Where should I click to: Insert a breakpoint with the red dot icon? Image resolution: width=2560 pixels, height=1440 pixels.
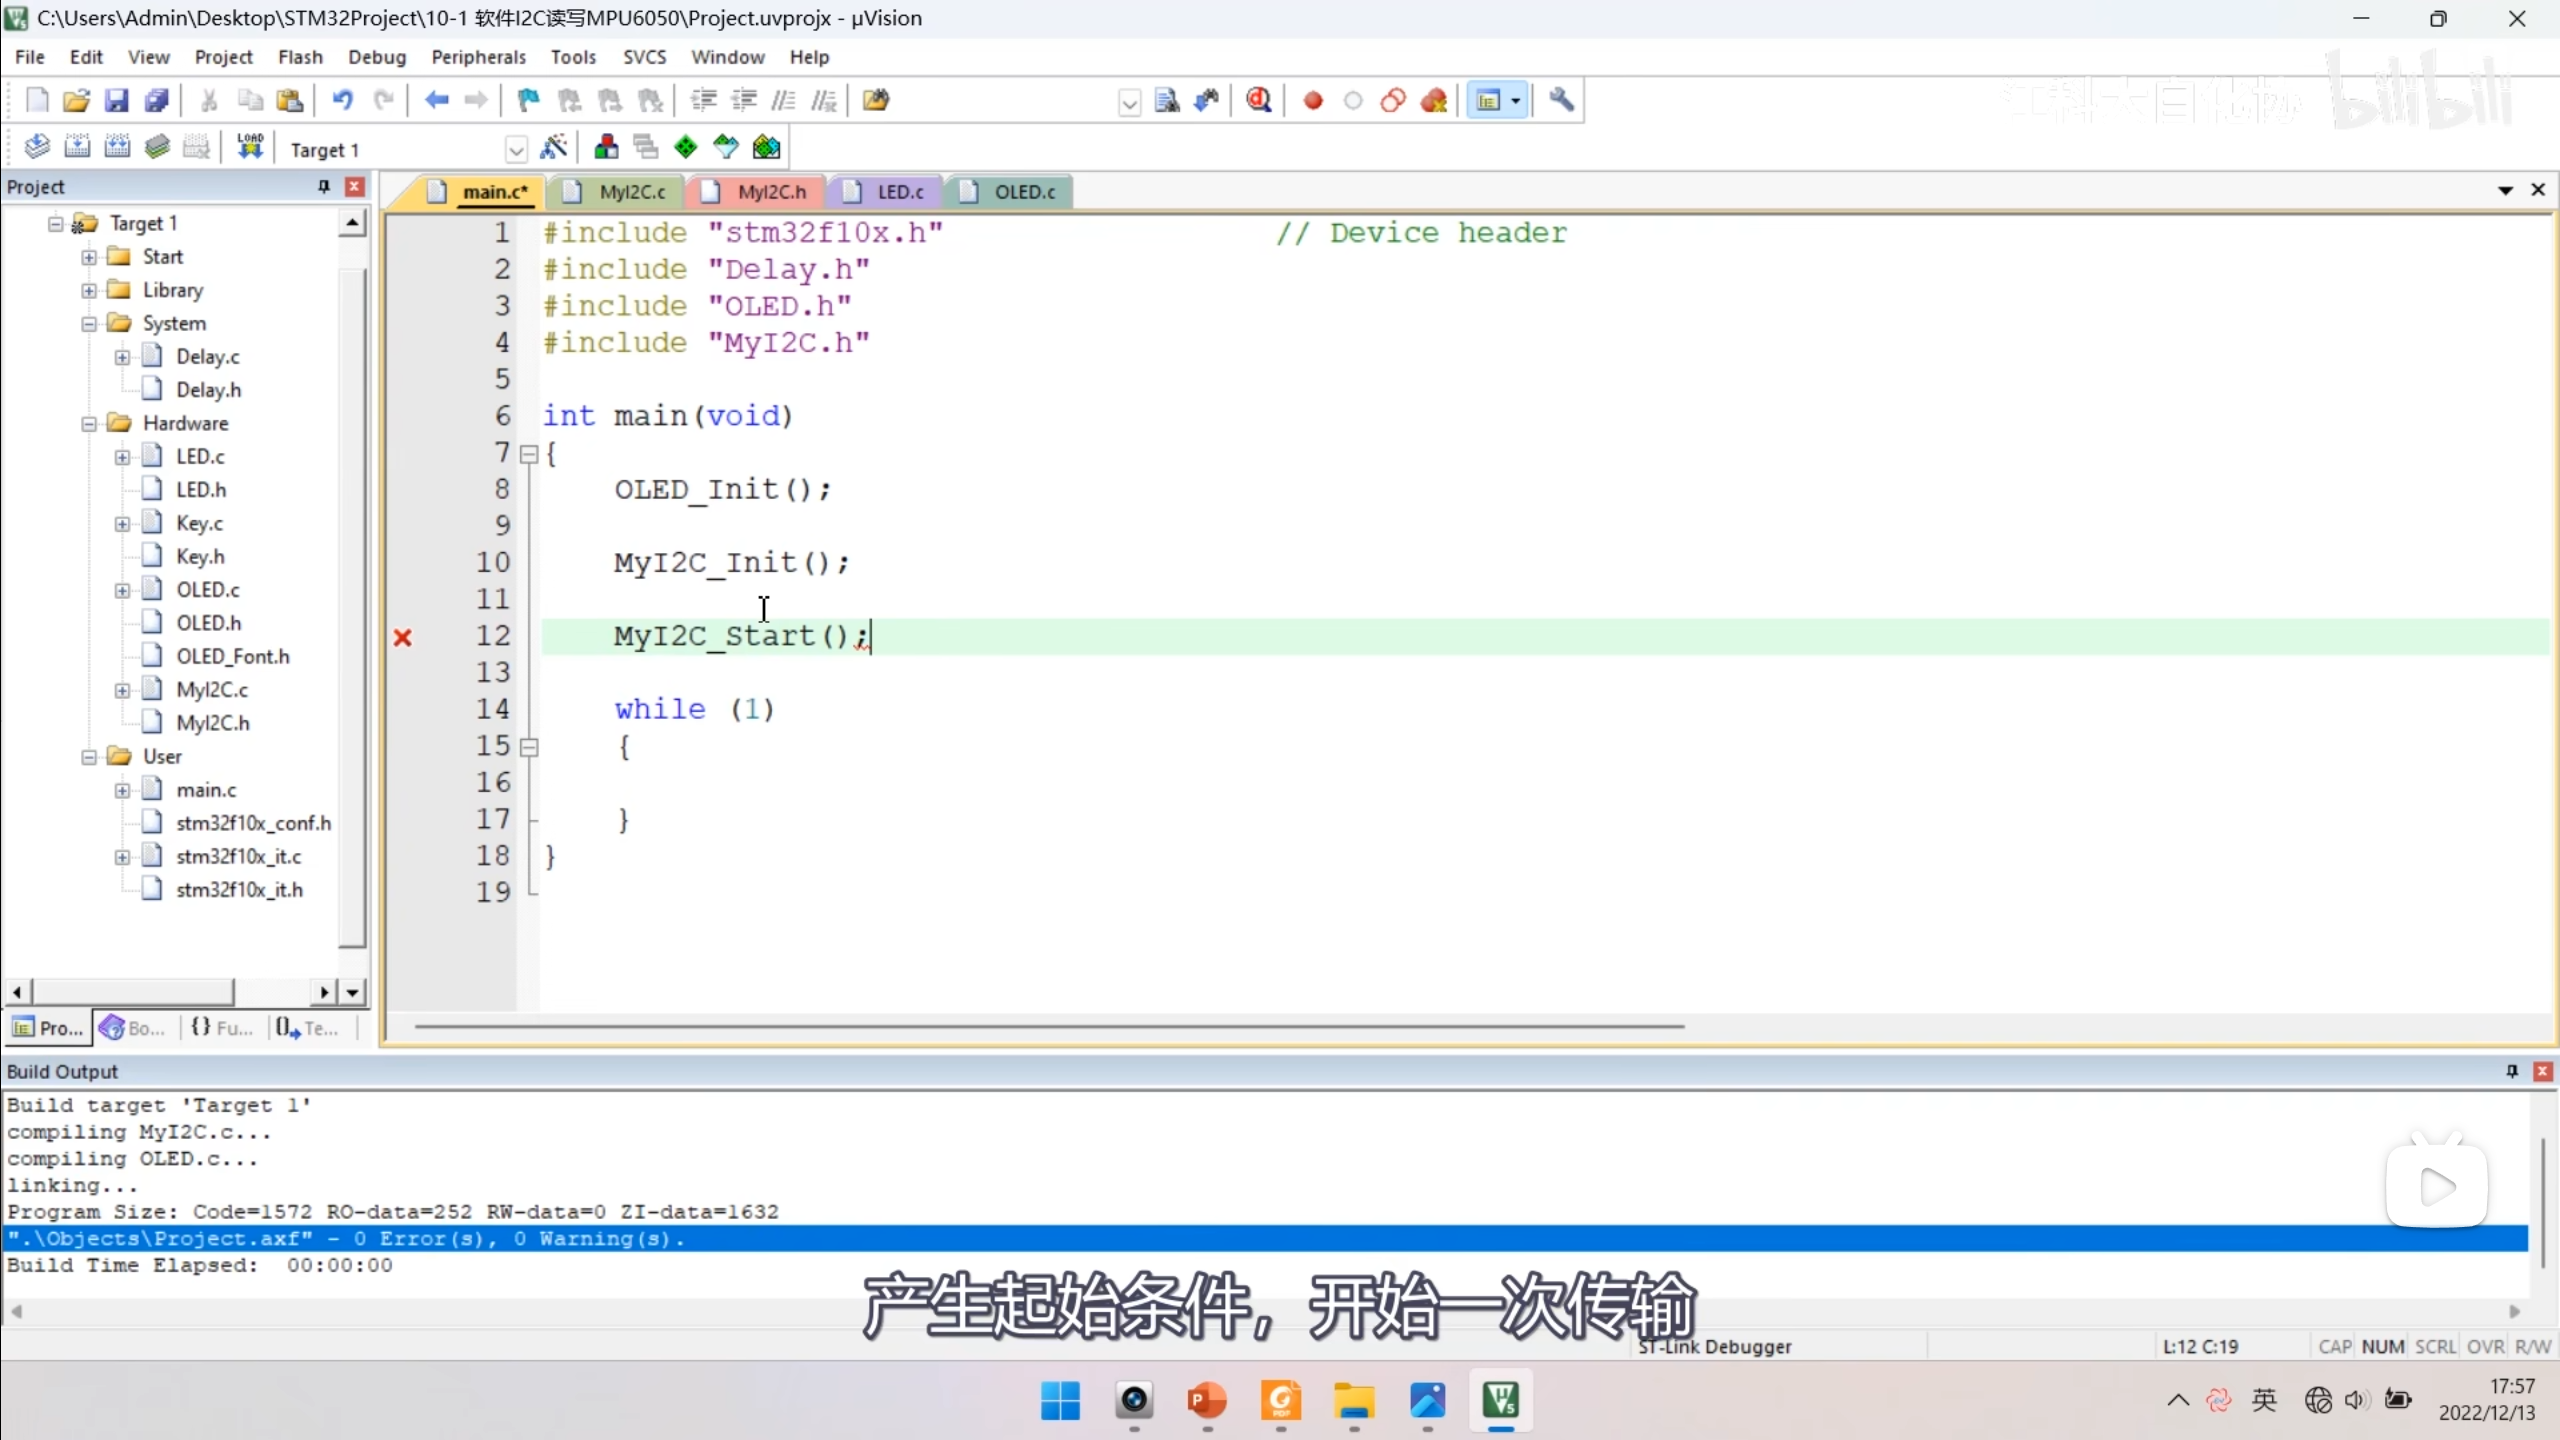click(1313, 100)
